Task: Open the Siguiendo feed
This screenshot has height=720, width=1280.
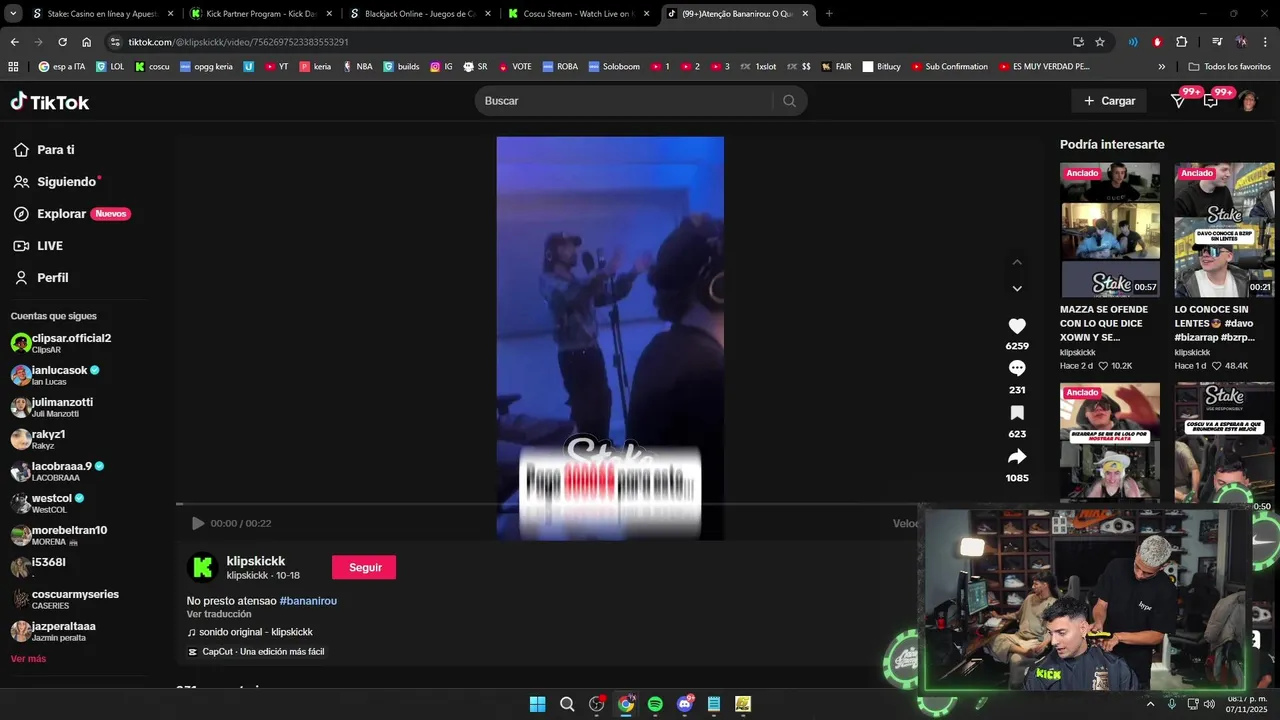Action: point(57,182)
